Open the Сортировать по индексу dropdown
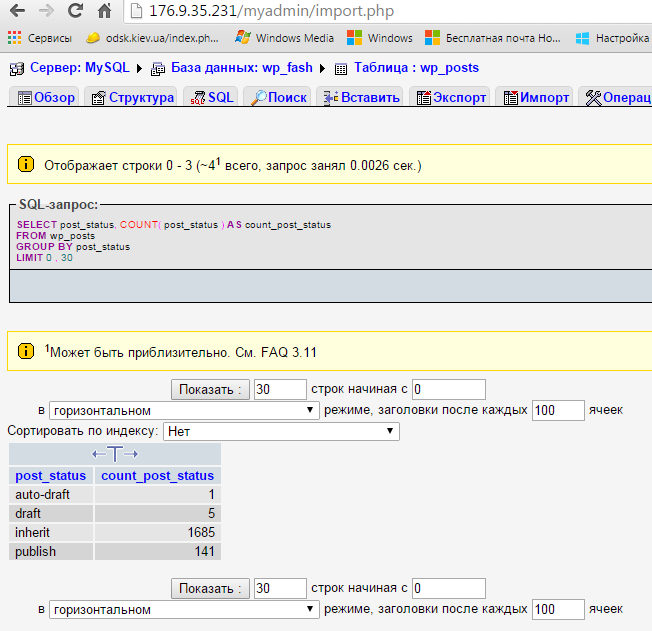The width and height of the screenshot is (652, 631). coord(282,431)
